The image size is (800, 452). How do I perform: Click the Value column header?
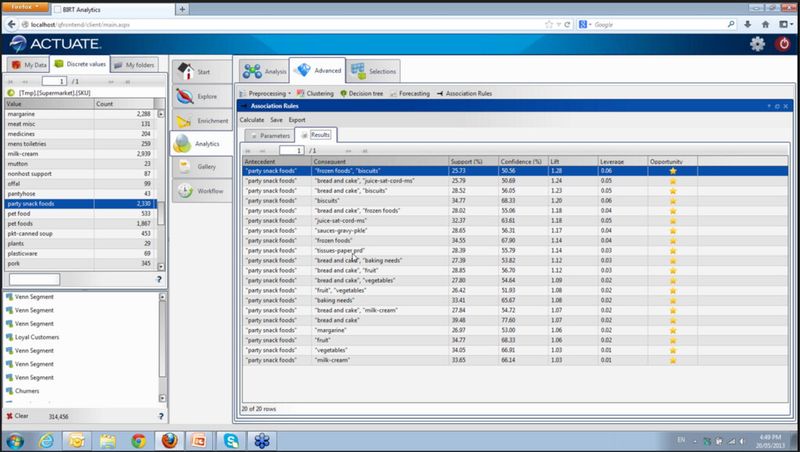click(49, 104)
